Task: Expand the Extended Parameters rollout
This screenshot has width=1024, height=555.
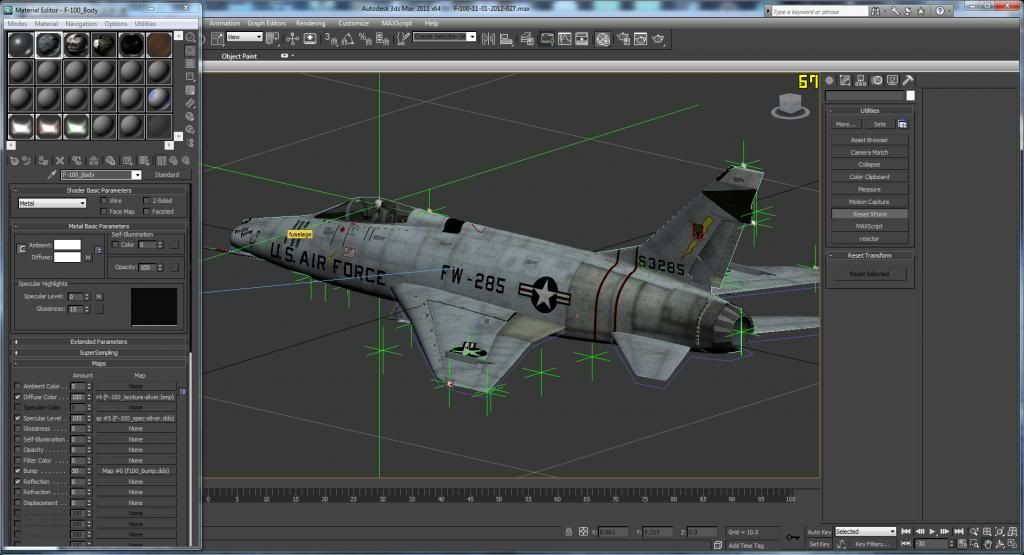Action: click(98, 342)
